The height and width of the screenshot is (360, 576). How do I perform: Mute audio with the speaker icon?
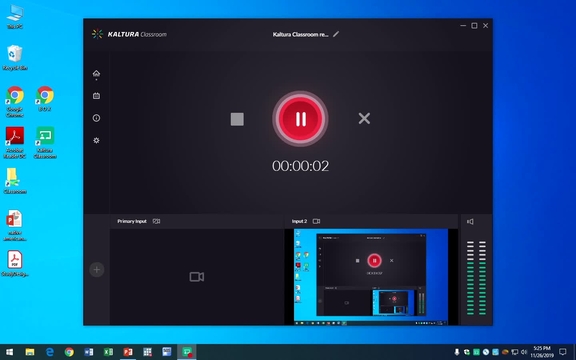470,222
